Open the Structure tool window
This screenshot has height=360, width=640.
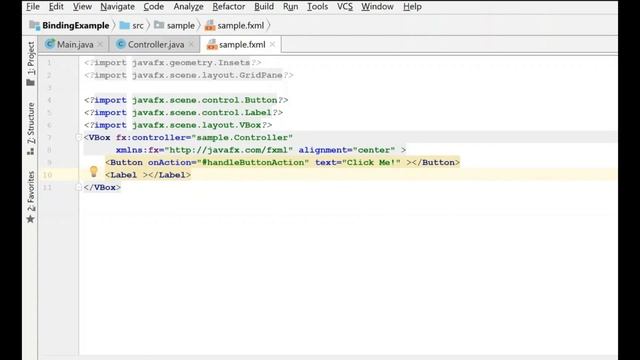coord(31,128)
